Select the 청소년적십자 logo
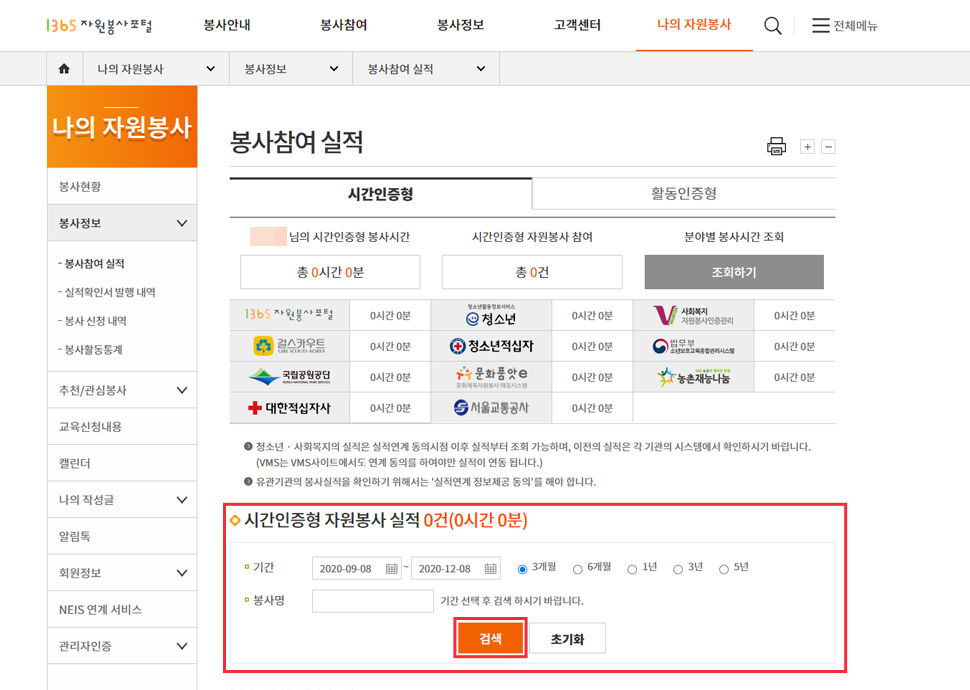 click(x=491, y=346)
